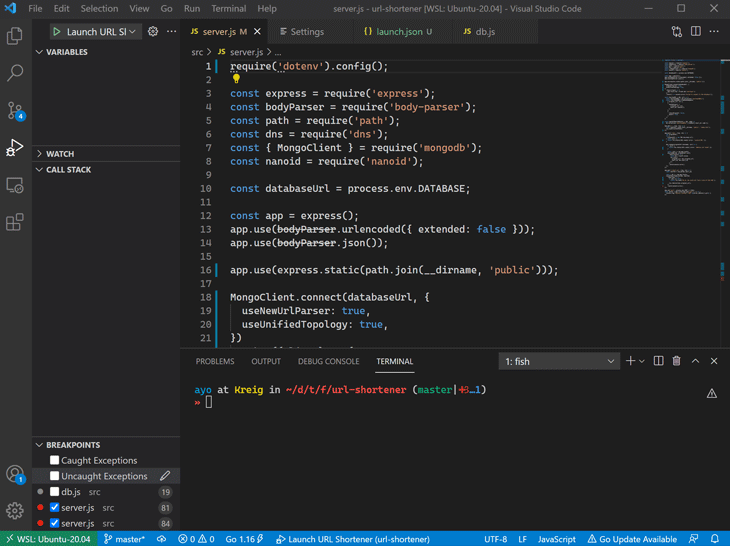This screenshot has height=546, width=730.
Task: Open the Terminal menu
Action: (229, 8)
